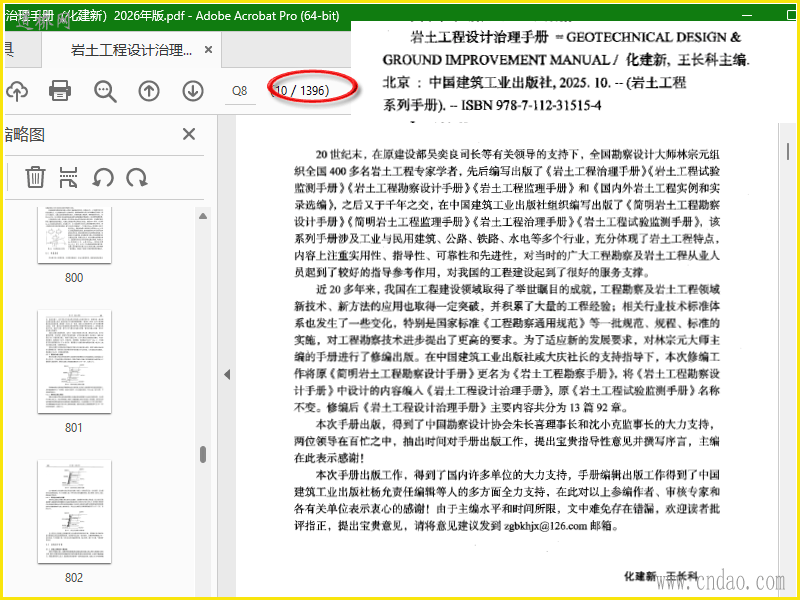Click the thumbnail panel scrollbar handle

pyautogui.click(x=203, y=455)
